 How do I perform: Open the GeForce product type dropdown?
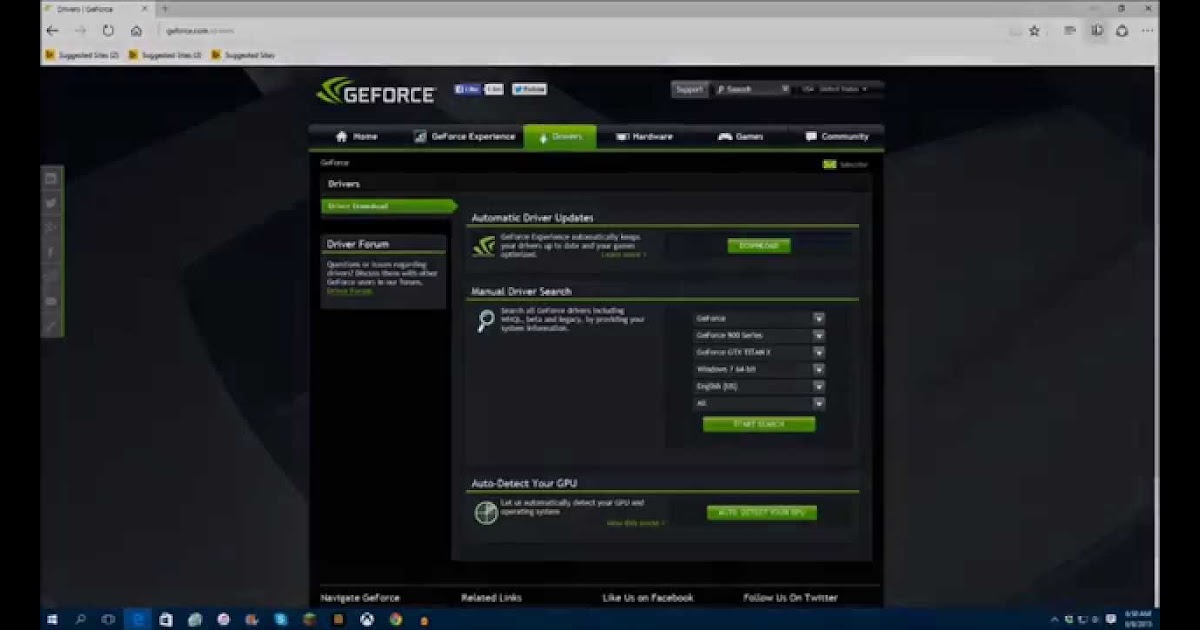tap(760, 319)
